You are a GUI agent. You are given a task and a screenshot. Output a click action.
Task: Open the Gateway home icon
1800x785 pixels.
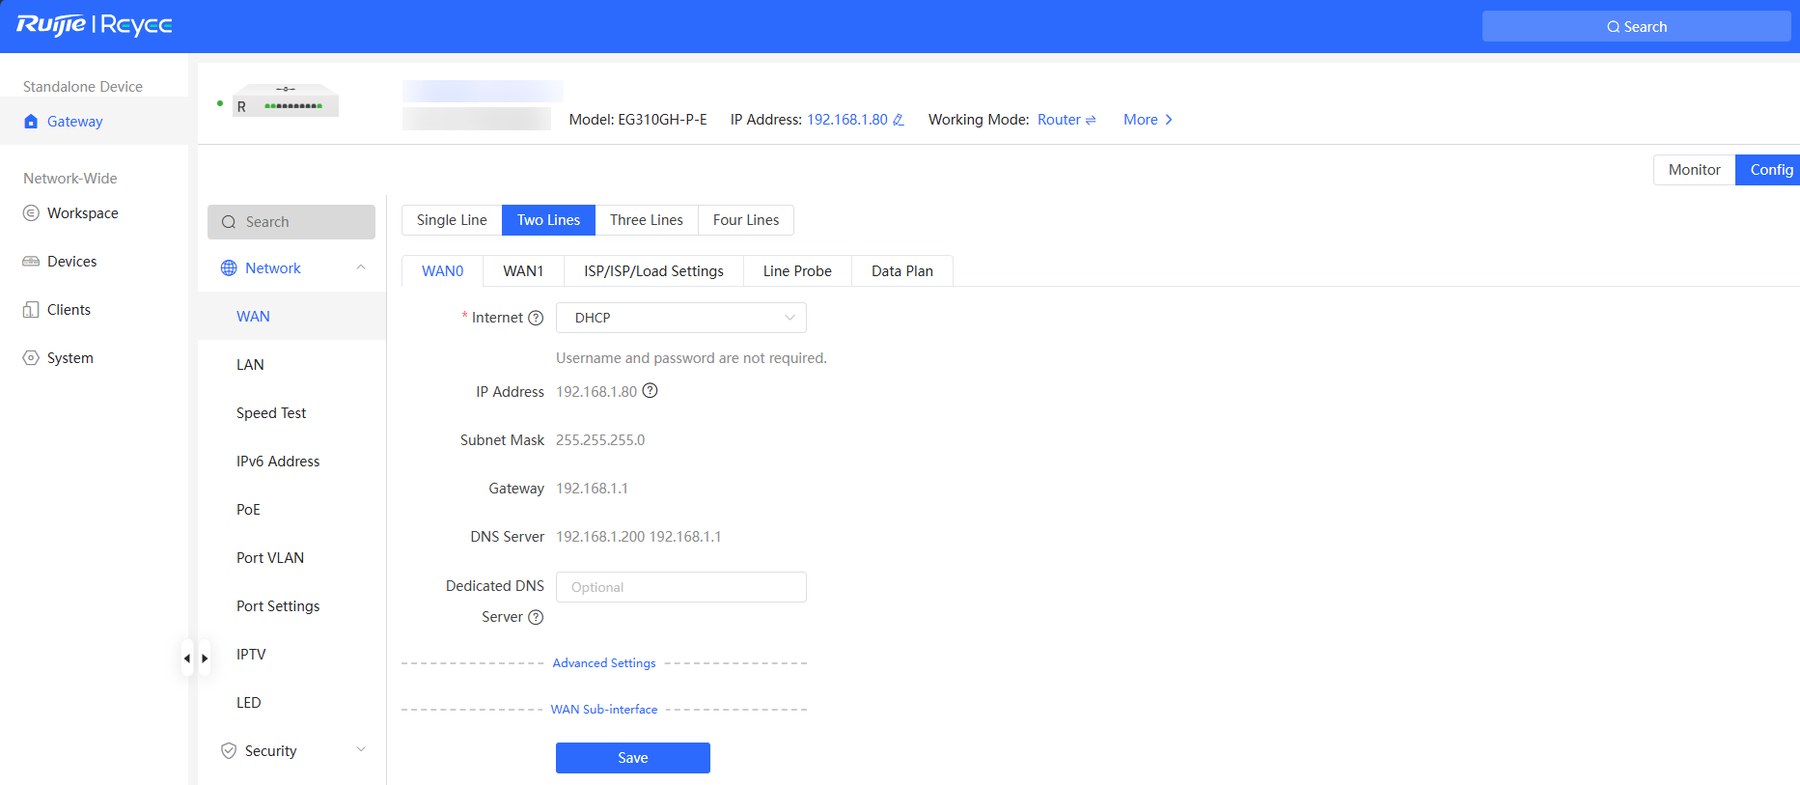coord(31,121)
